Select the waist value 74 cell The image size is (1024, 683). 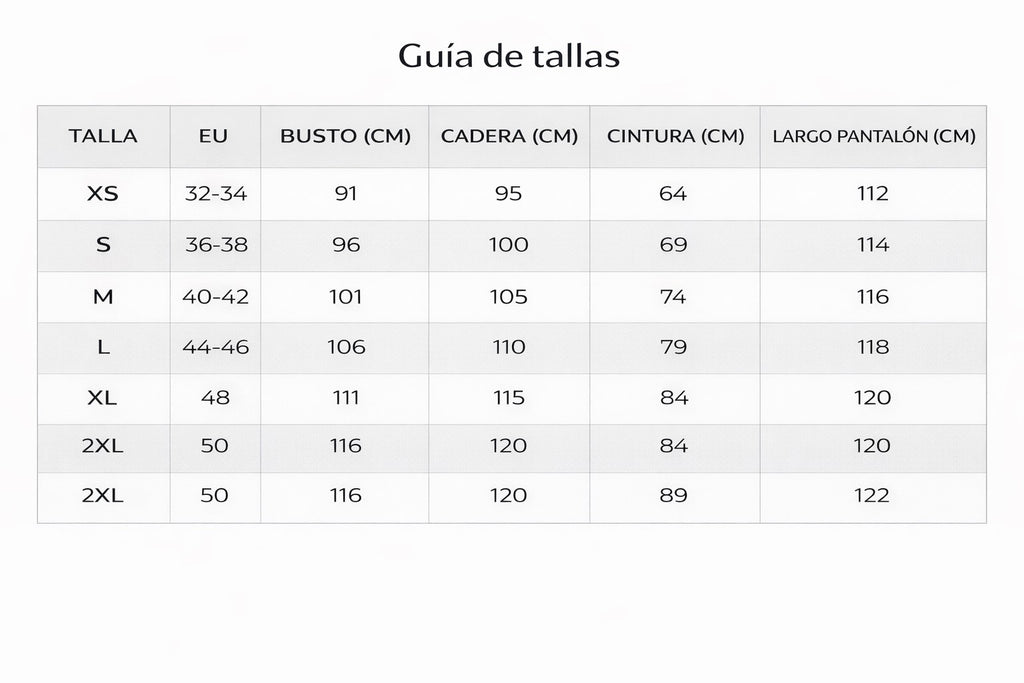(673, 296)
